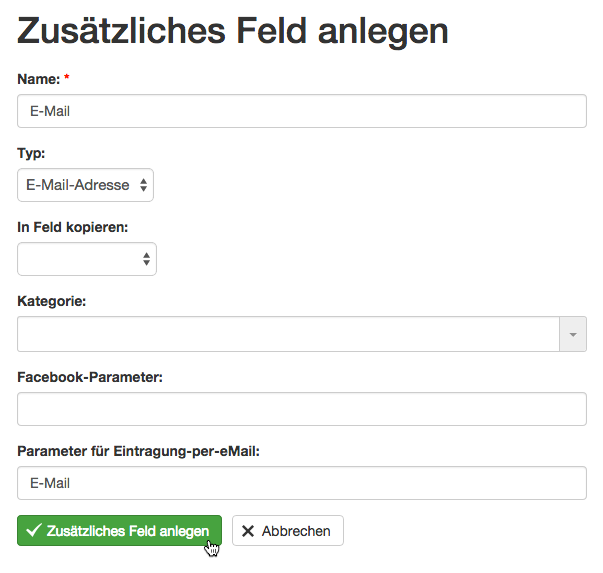Click the checkmark icon on the green button
The height and width of the screenshot is (573, 603).
33,530
